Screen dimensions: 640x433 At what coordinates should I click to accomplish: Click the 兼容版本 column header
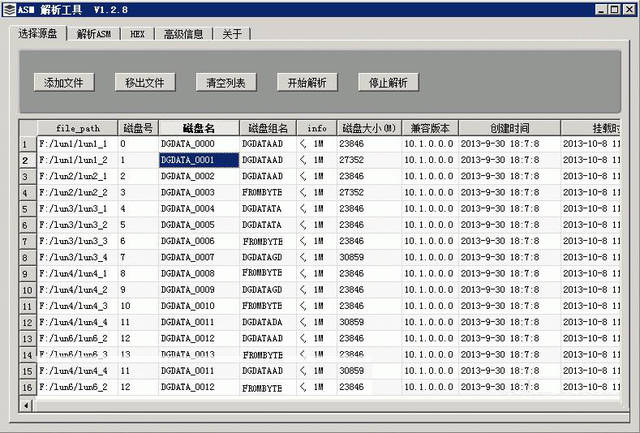pyautogui.click(x=430, y=128)
